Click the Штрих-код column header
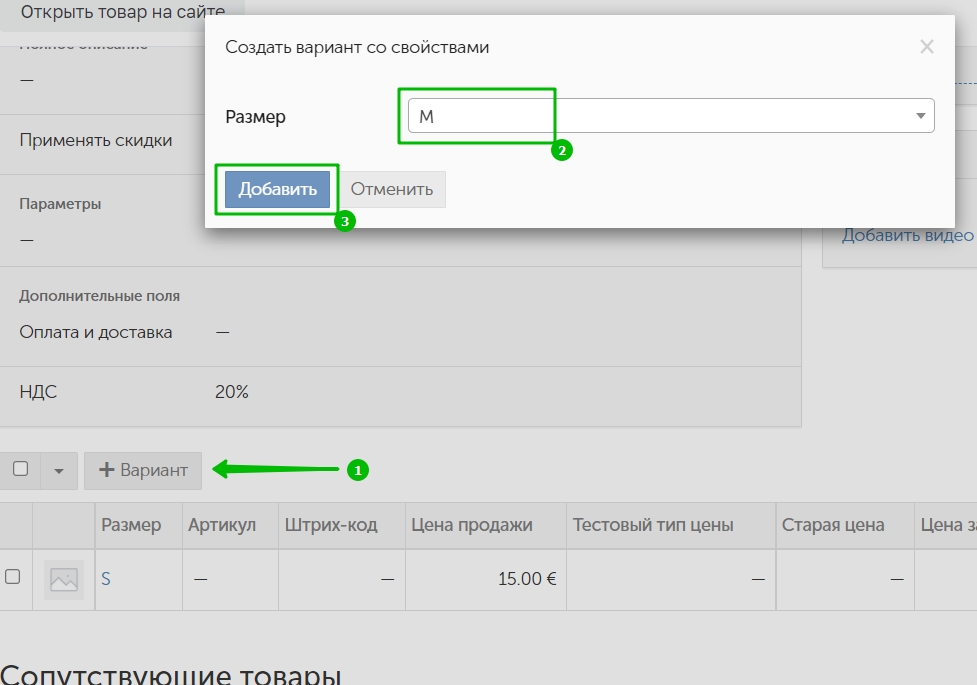The width and height of the screenshot is (977, 685). 331,525
